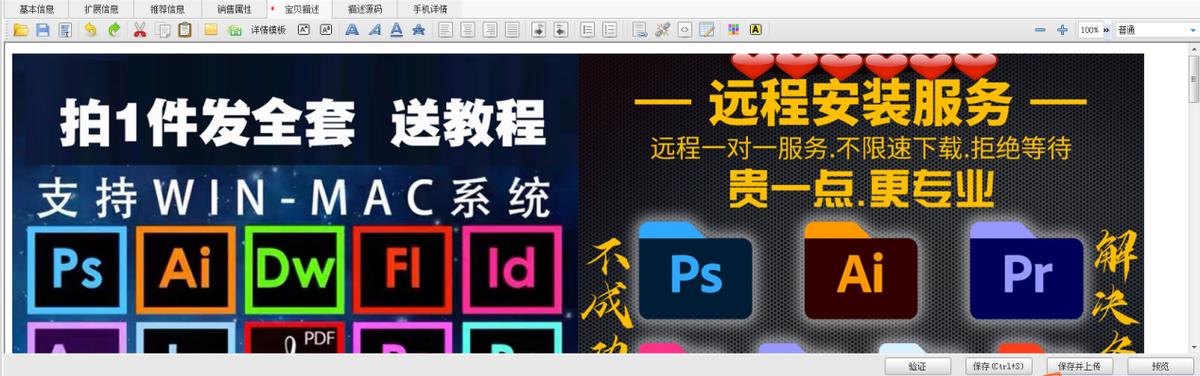Image resolution: width=1200 pixels, height=376 pixels.
Task: Click the save-as document icon
Action: point(65,30)
